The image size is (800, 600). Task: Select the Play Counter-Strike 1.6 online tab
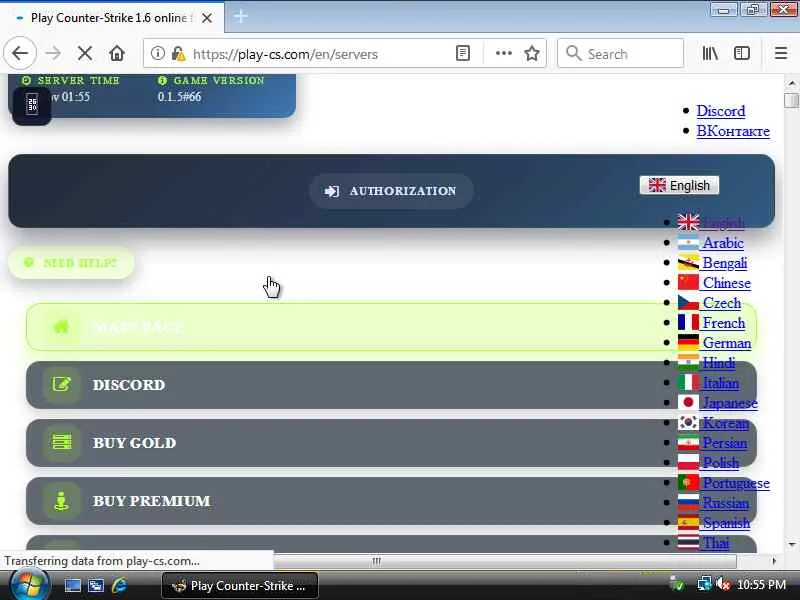tap(112, 18)
